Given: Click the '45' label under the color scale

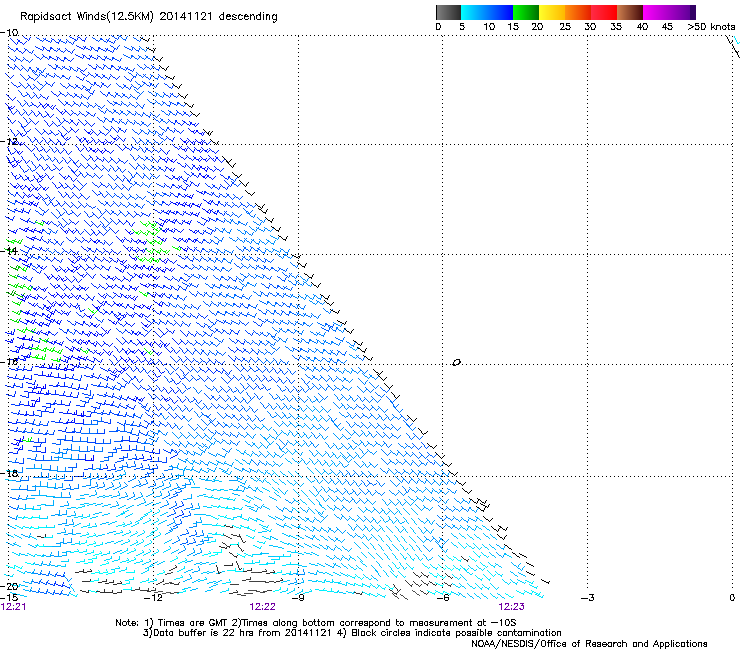Looking at the screenshot, I should coord(667,27).
